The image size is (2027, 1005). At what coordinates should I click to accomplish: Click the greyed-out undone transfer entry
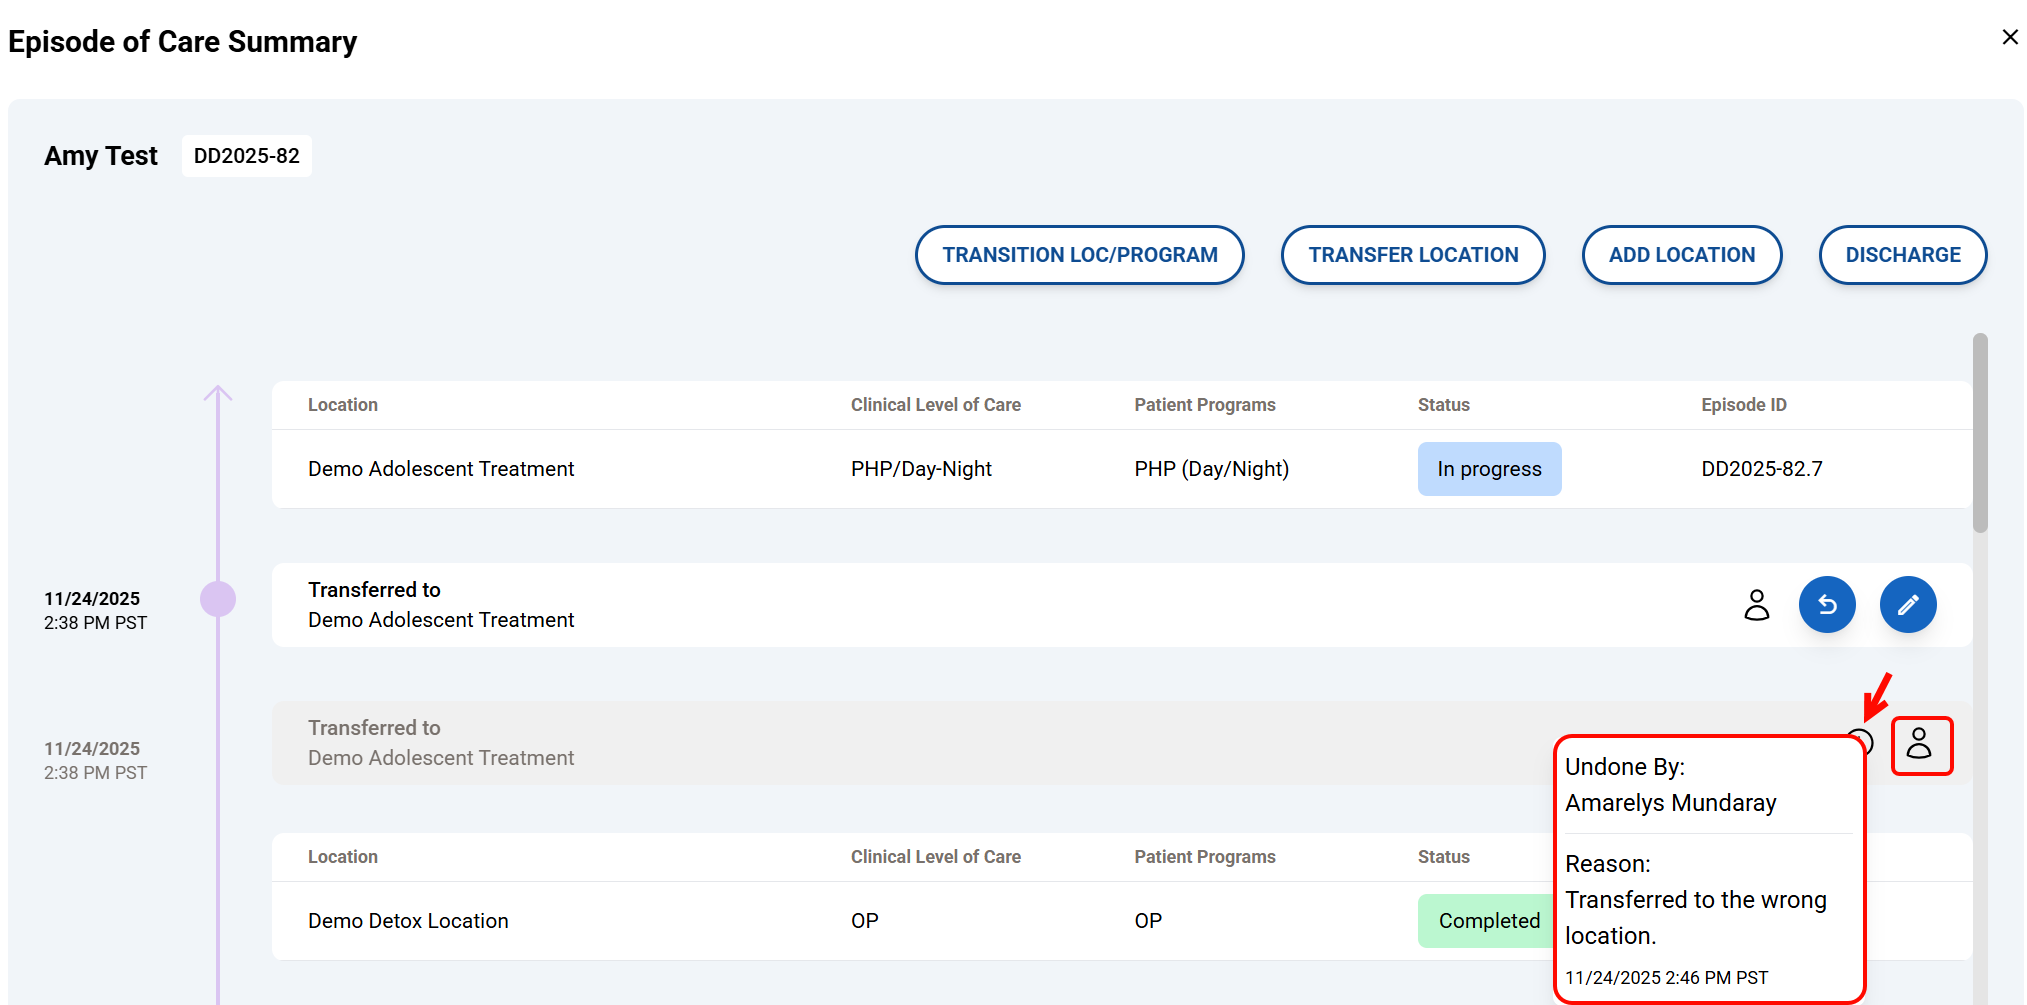[440, 743]
